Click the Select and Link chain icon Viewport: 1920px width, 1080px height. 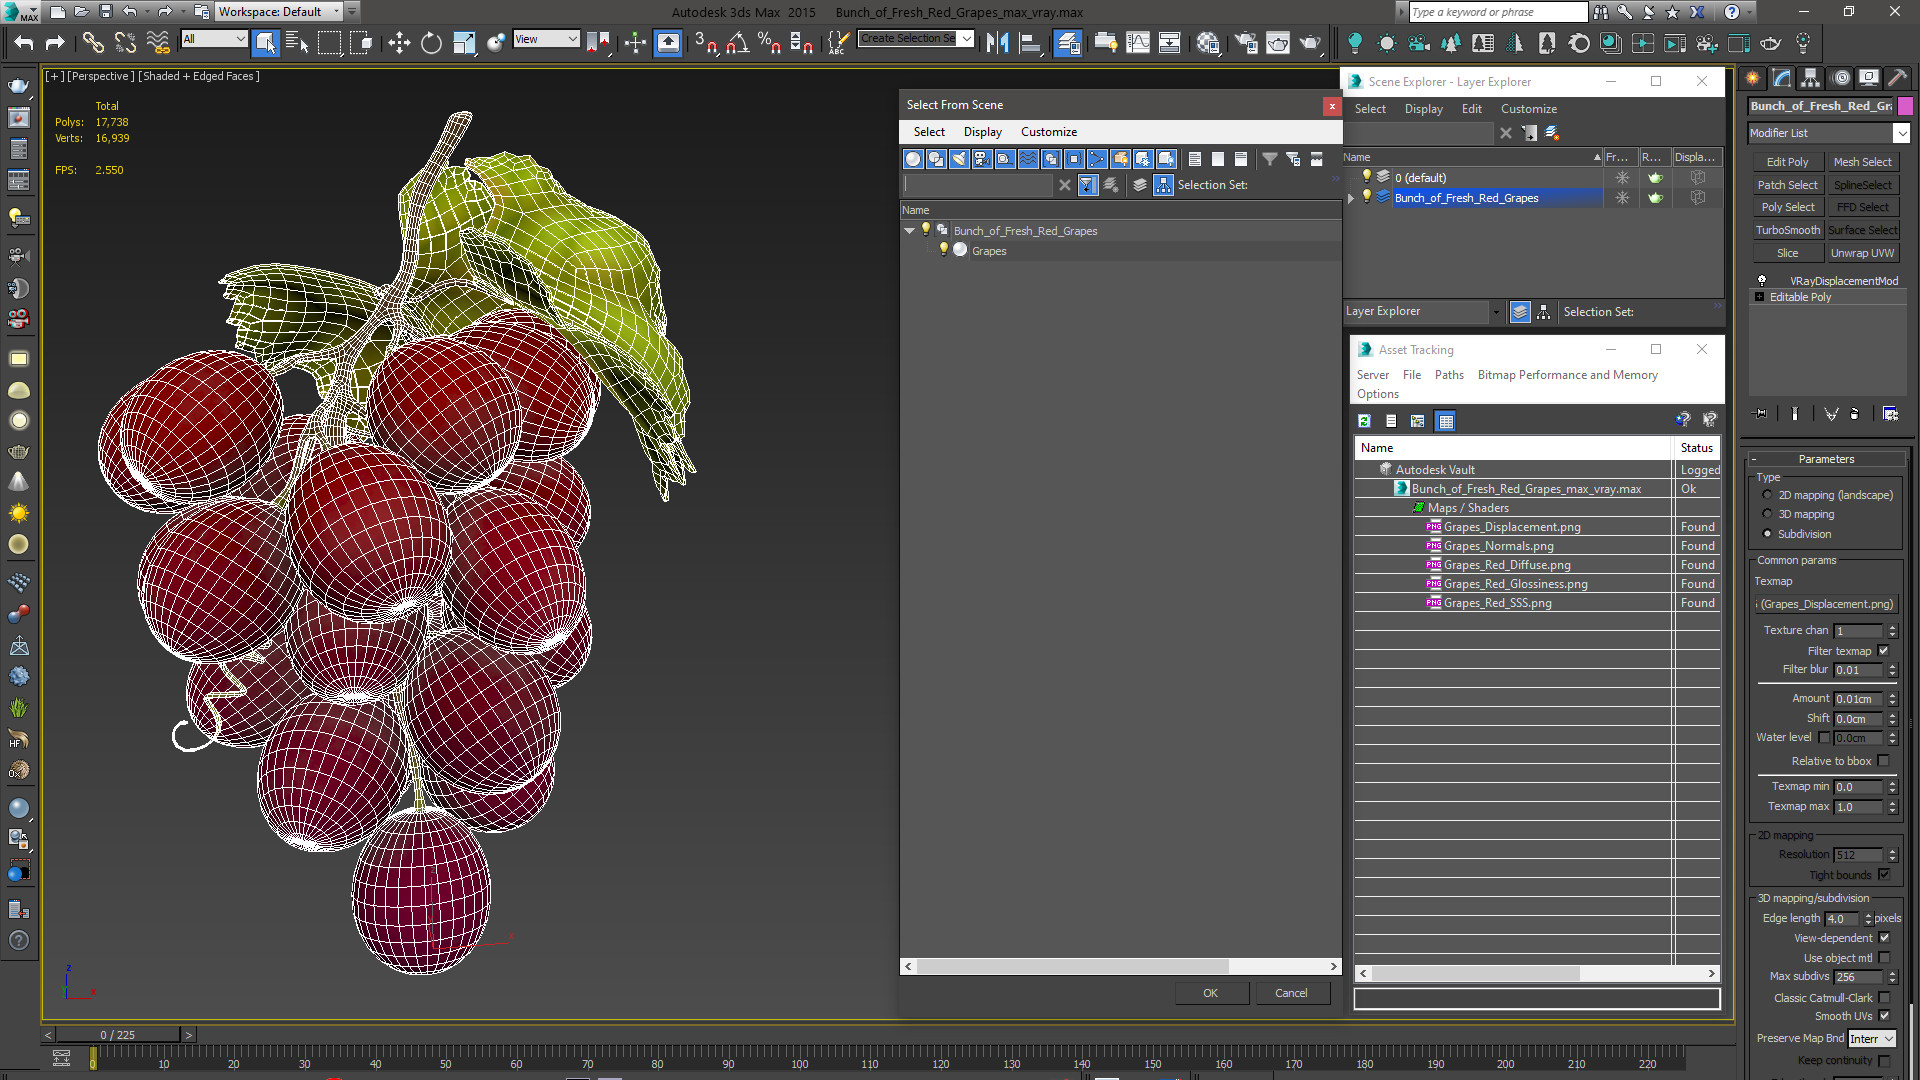(x=93, y=43)
